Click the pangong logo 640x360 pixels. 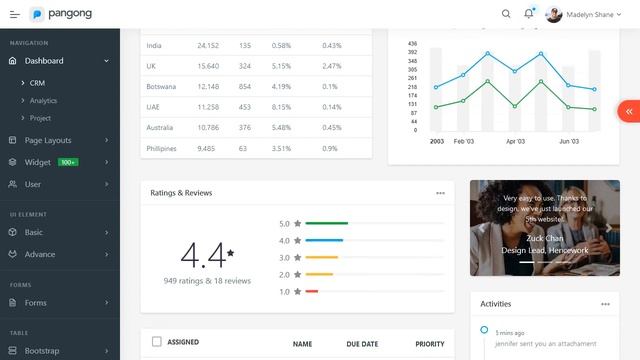pos(61,14)
